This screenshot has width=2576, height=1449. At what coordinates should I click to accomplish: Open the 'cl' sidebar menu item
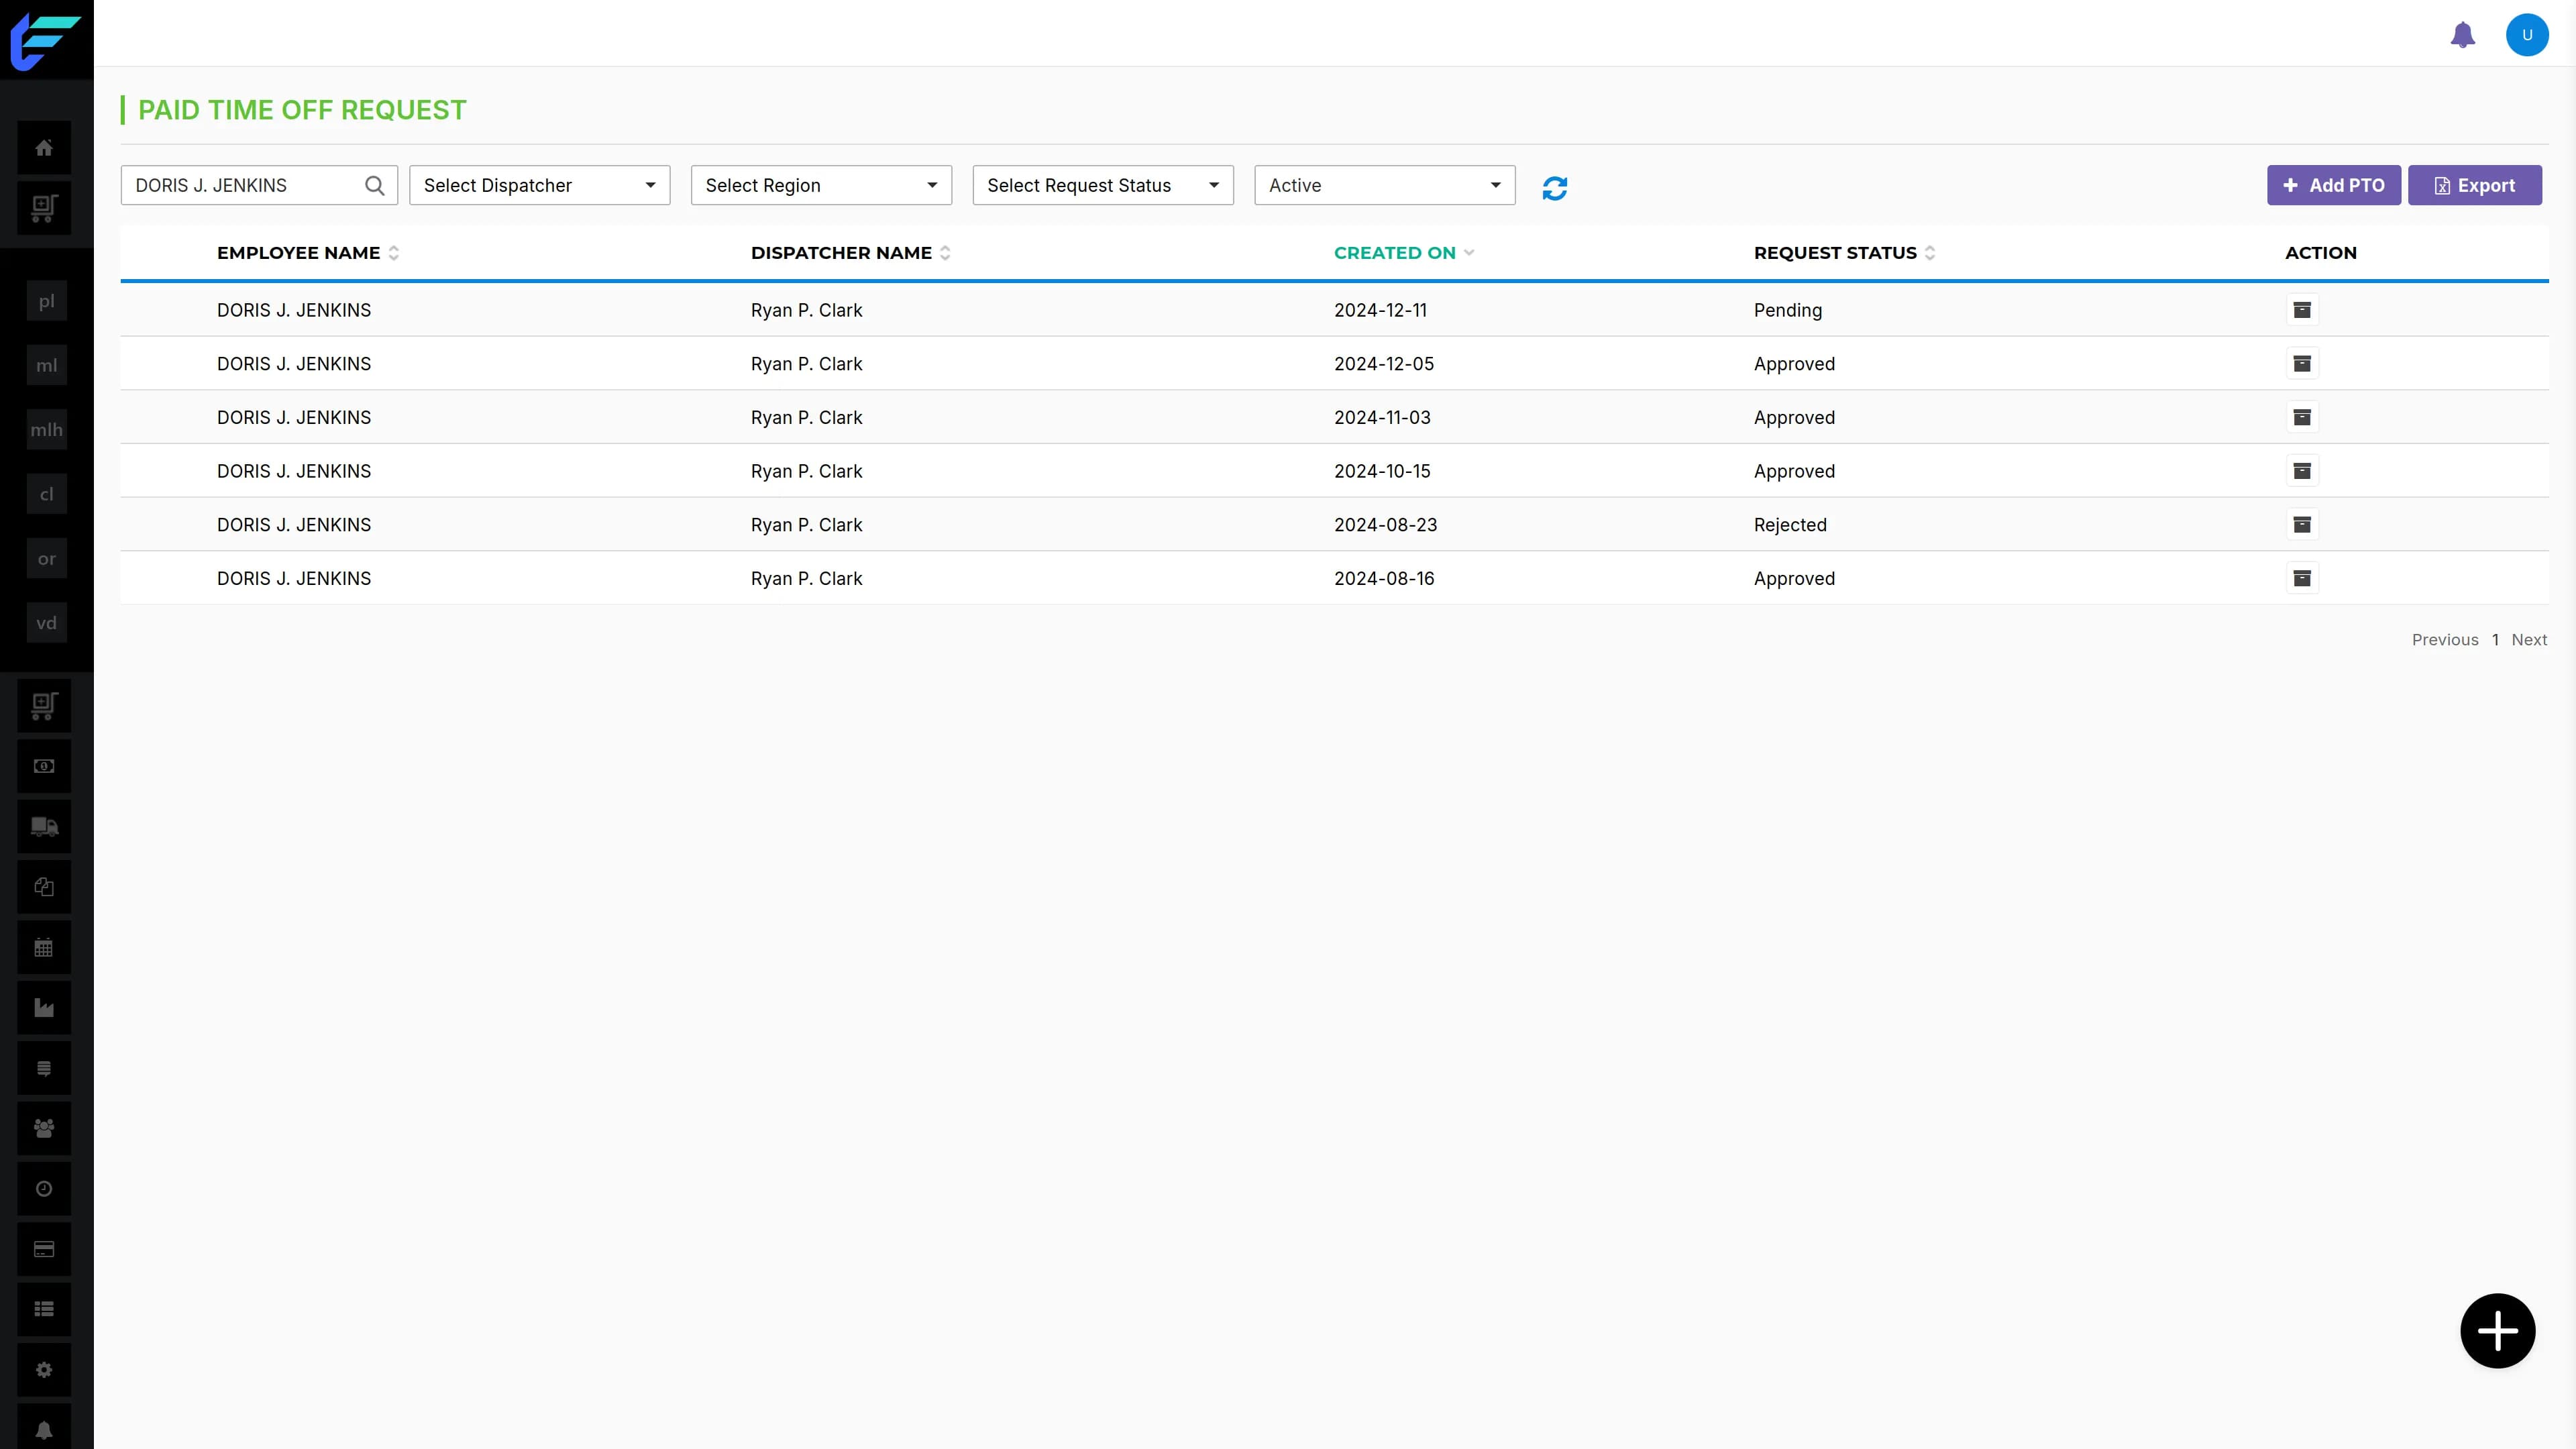46,494
